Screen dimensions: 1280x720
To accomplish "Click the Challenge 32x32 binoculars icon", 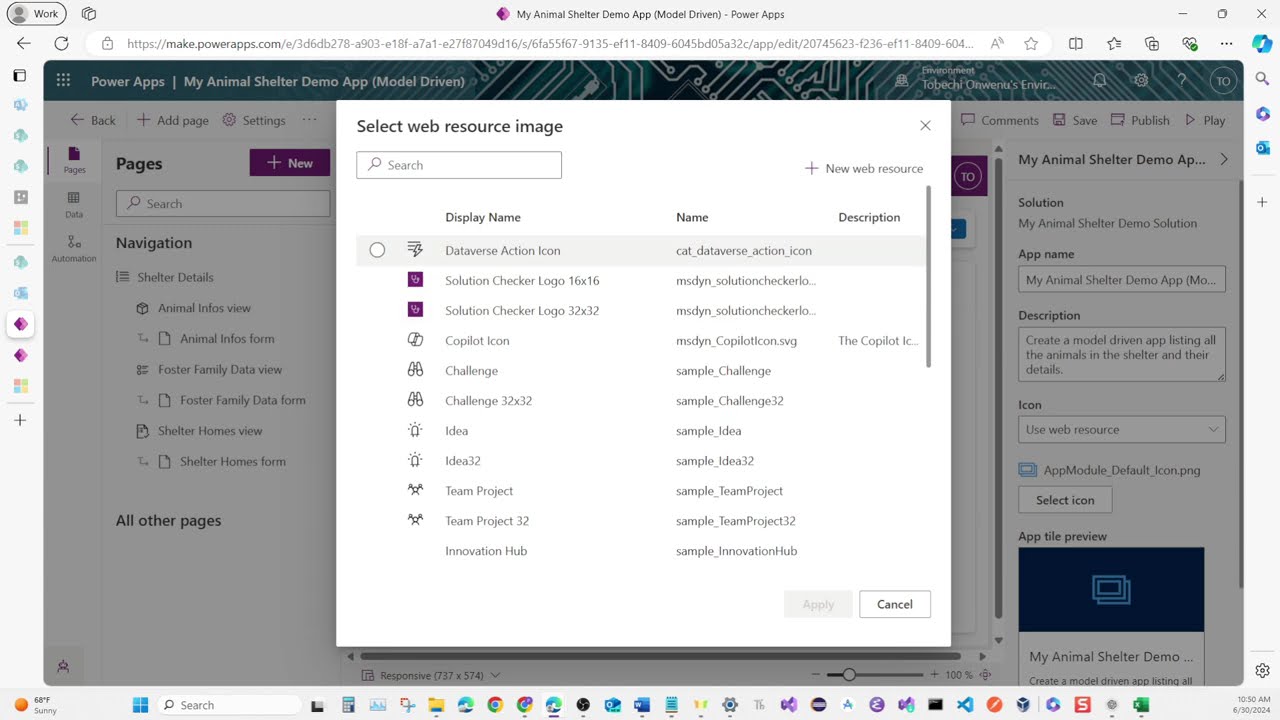I will tap(415, 400).
